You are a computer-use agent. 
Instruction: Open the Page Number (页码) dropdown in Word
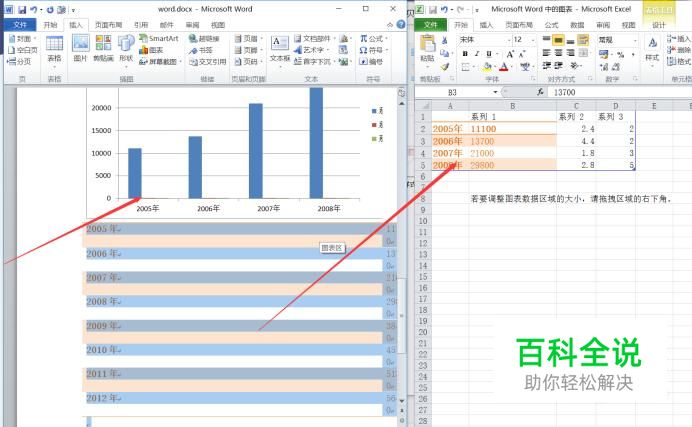248,62
